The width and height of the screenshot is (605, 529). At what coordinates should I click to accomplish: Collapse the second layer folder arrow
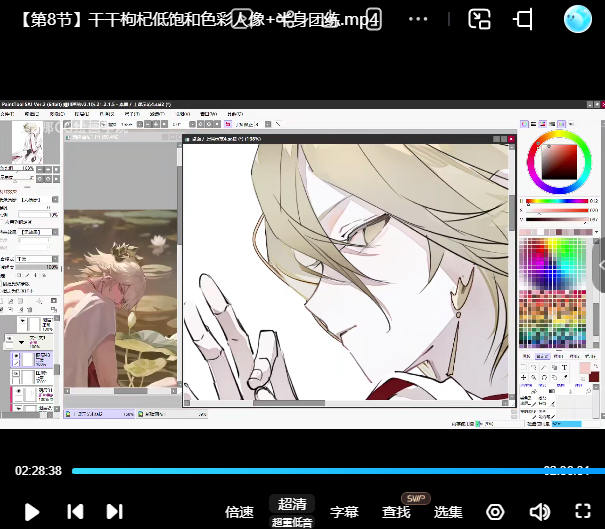coord(22,342)
